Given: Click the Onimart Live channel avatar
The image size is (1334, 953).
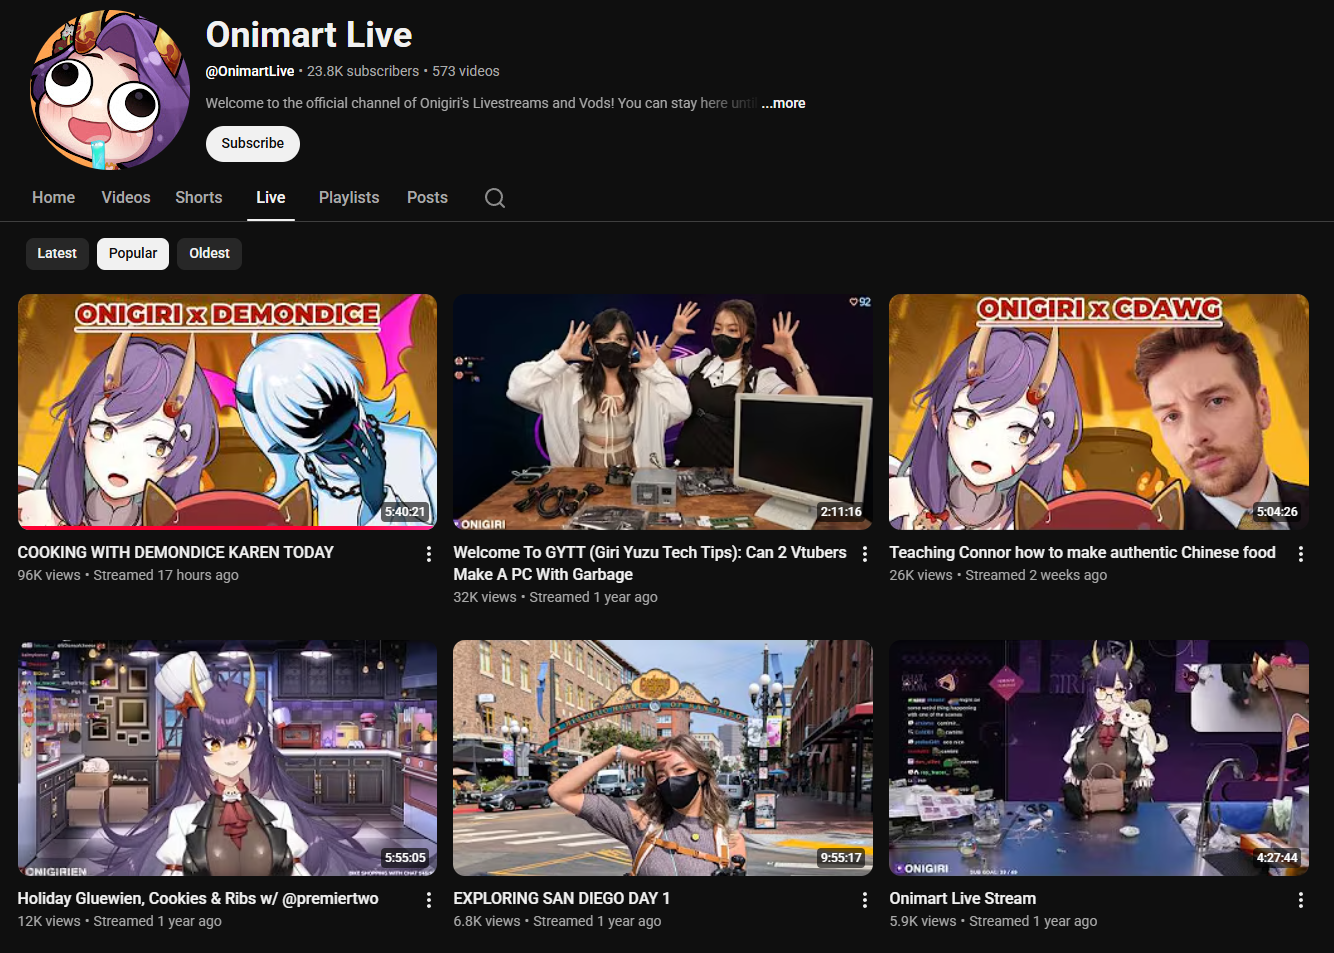Looking at the screenshot, I should pos(109,90).
